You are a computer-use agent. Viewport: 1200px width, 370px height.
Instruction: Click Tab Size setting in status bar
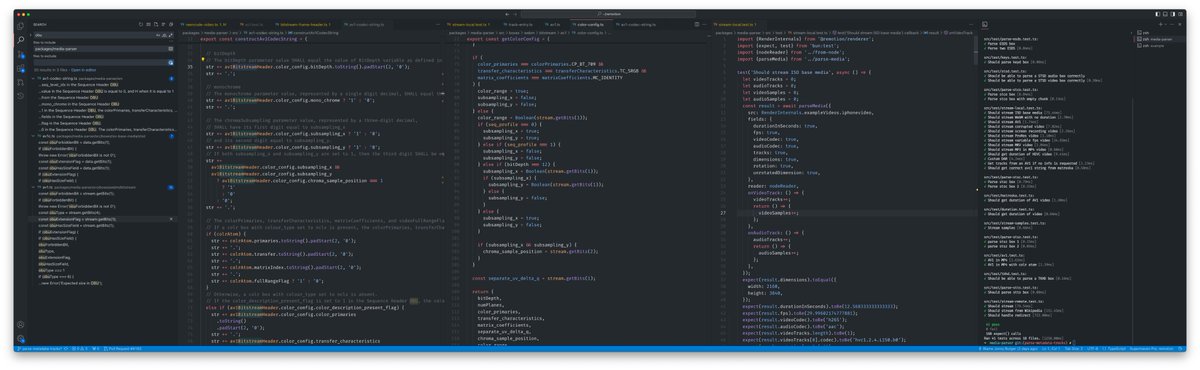pos(1073,348)
